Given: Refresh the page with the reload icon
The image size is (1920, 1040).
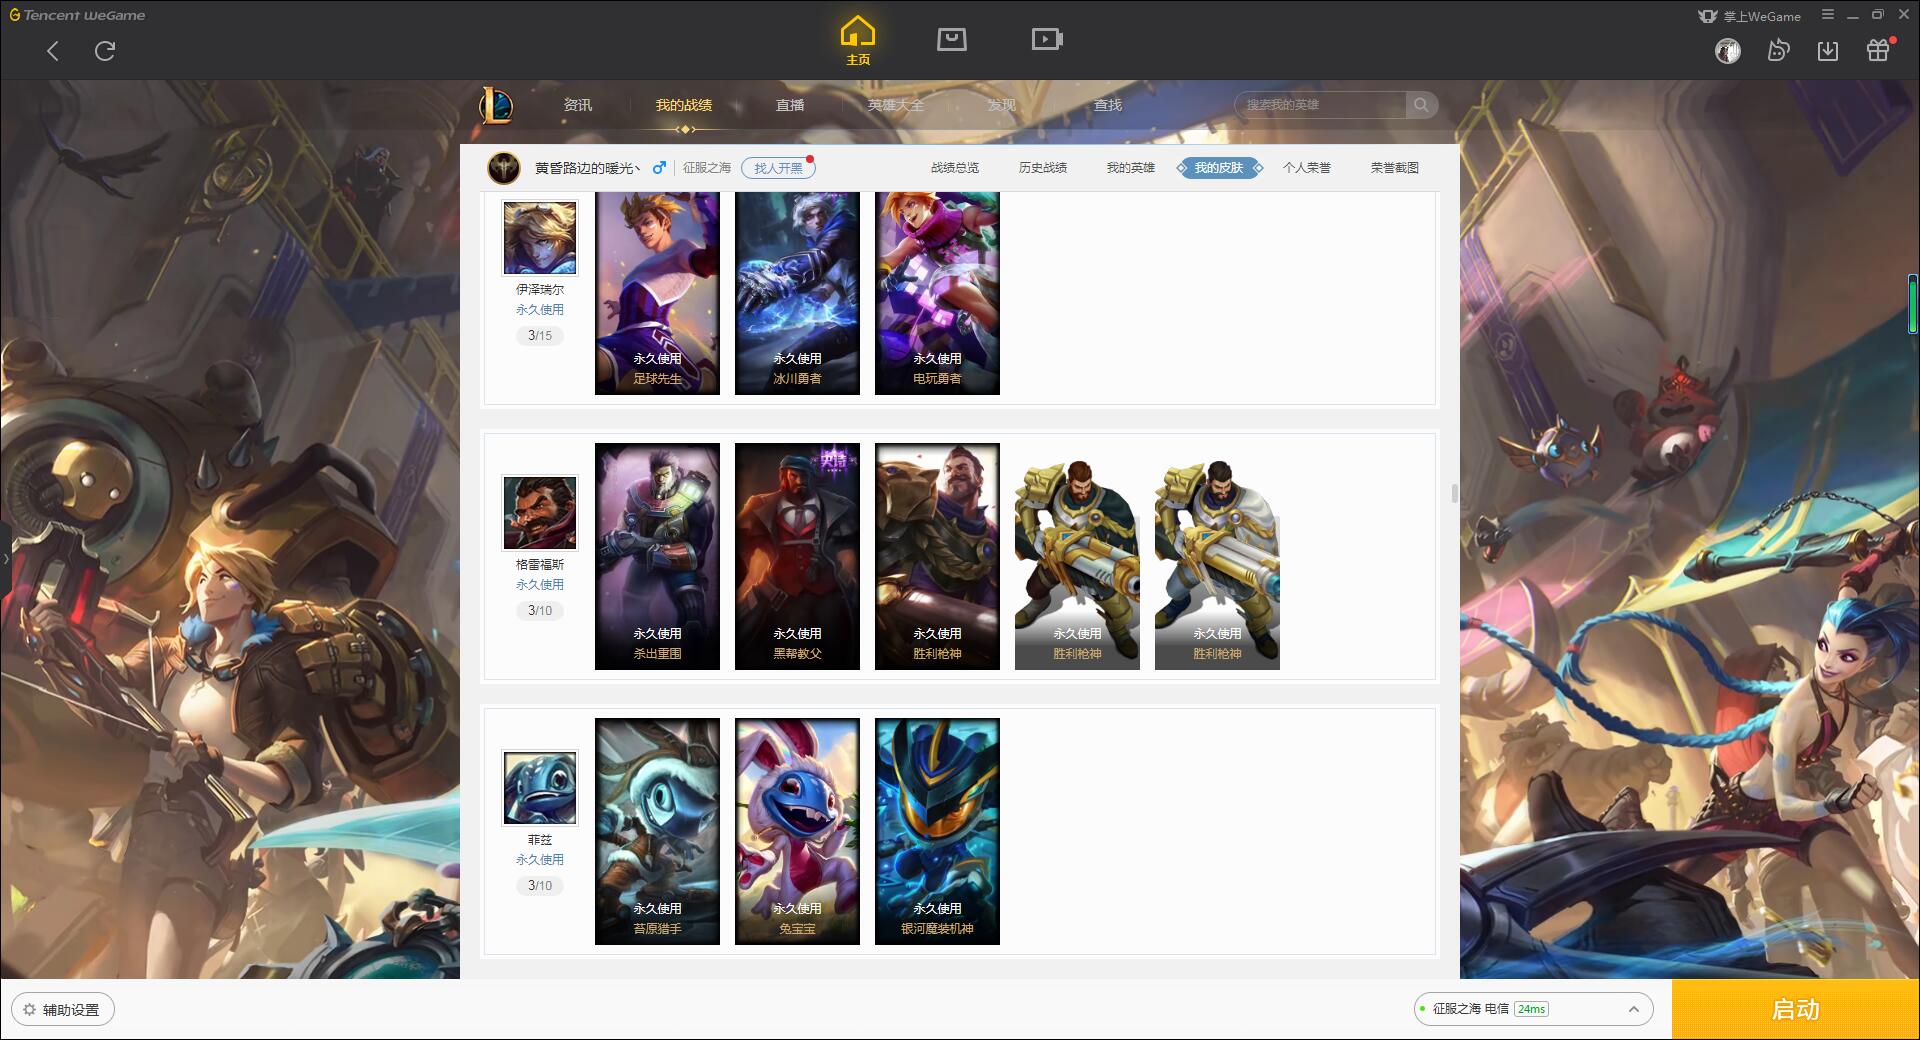Looking at the screenshot, I should [105, 51].
